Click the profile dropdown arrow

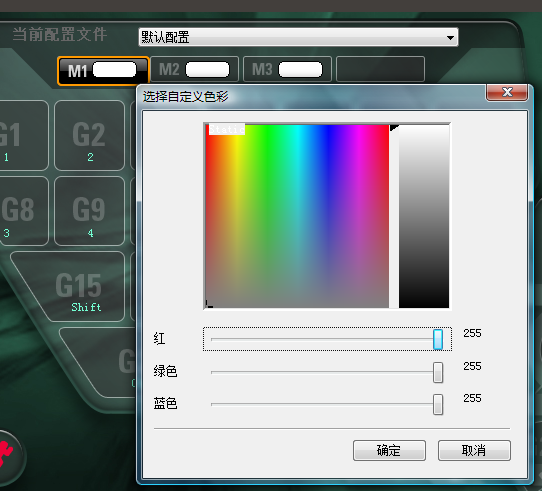[450, 37]
